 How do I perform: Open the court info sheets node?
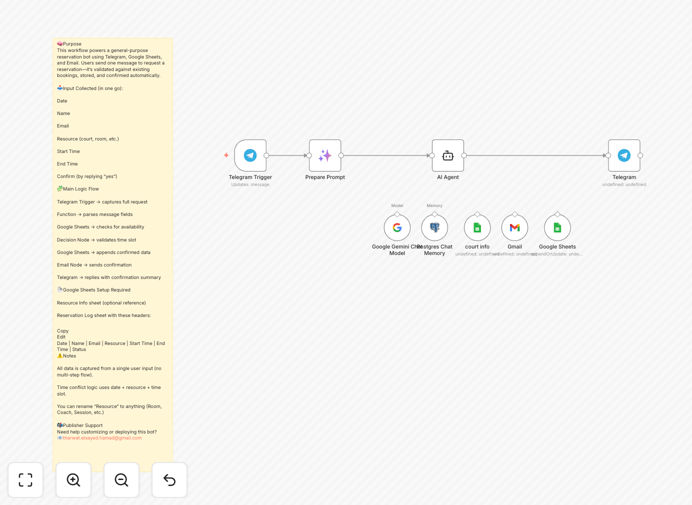[x=477, y=228]
